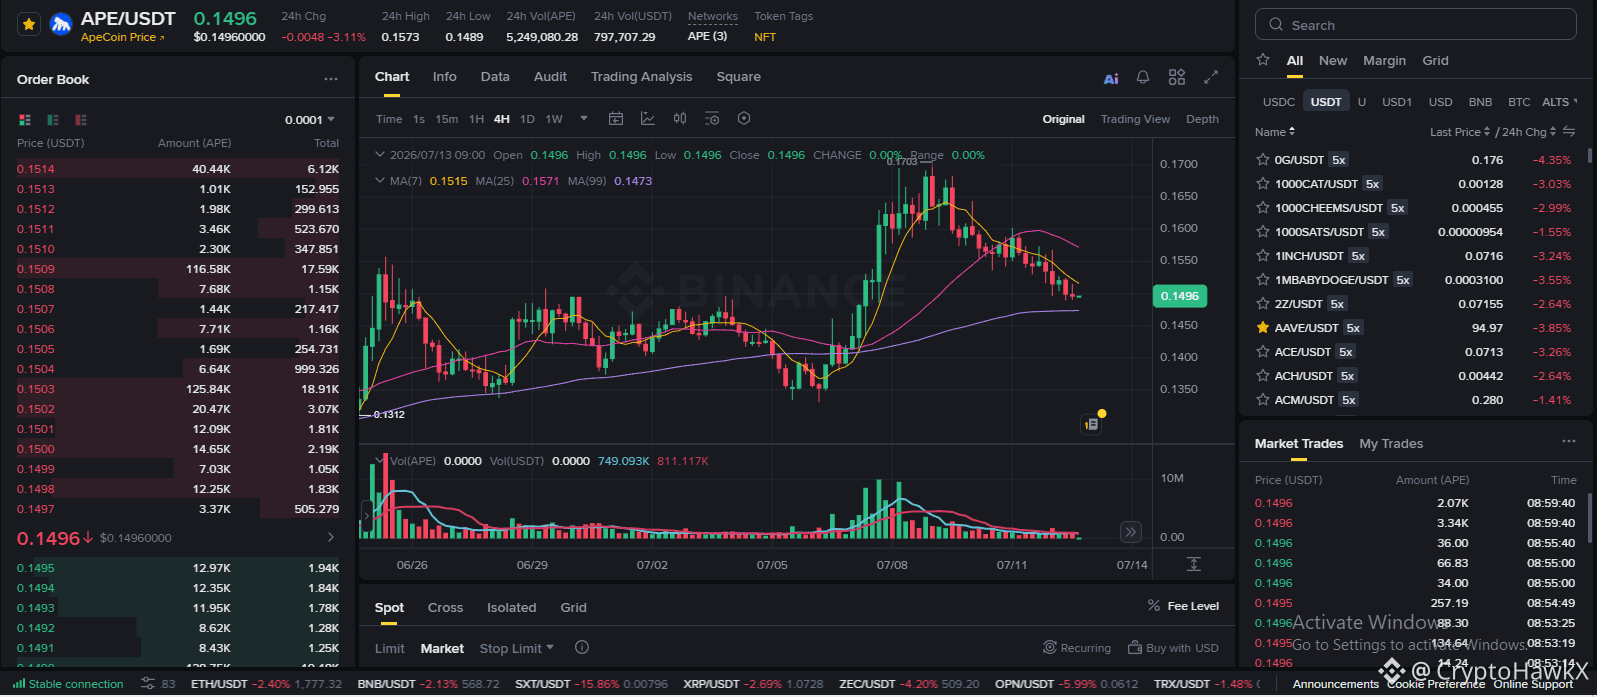This screenshot has height=697, width=1597.
Task: Select the New market tab
Action: pos(1332,61)
